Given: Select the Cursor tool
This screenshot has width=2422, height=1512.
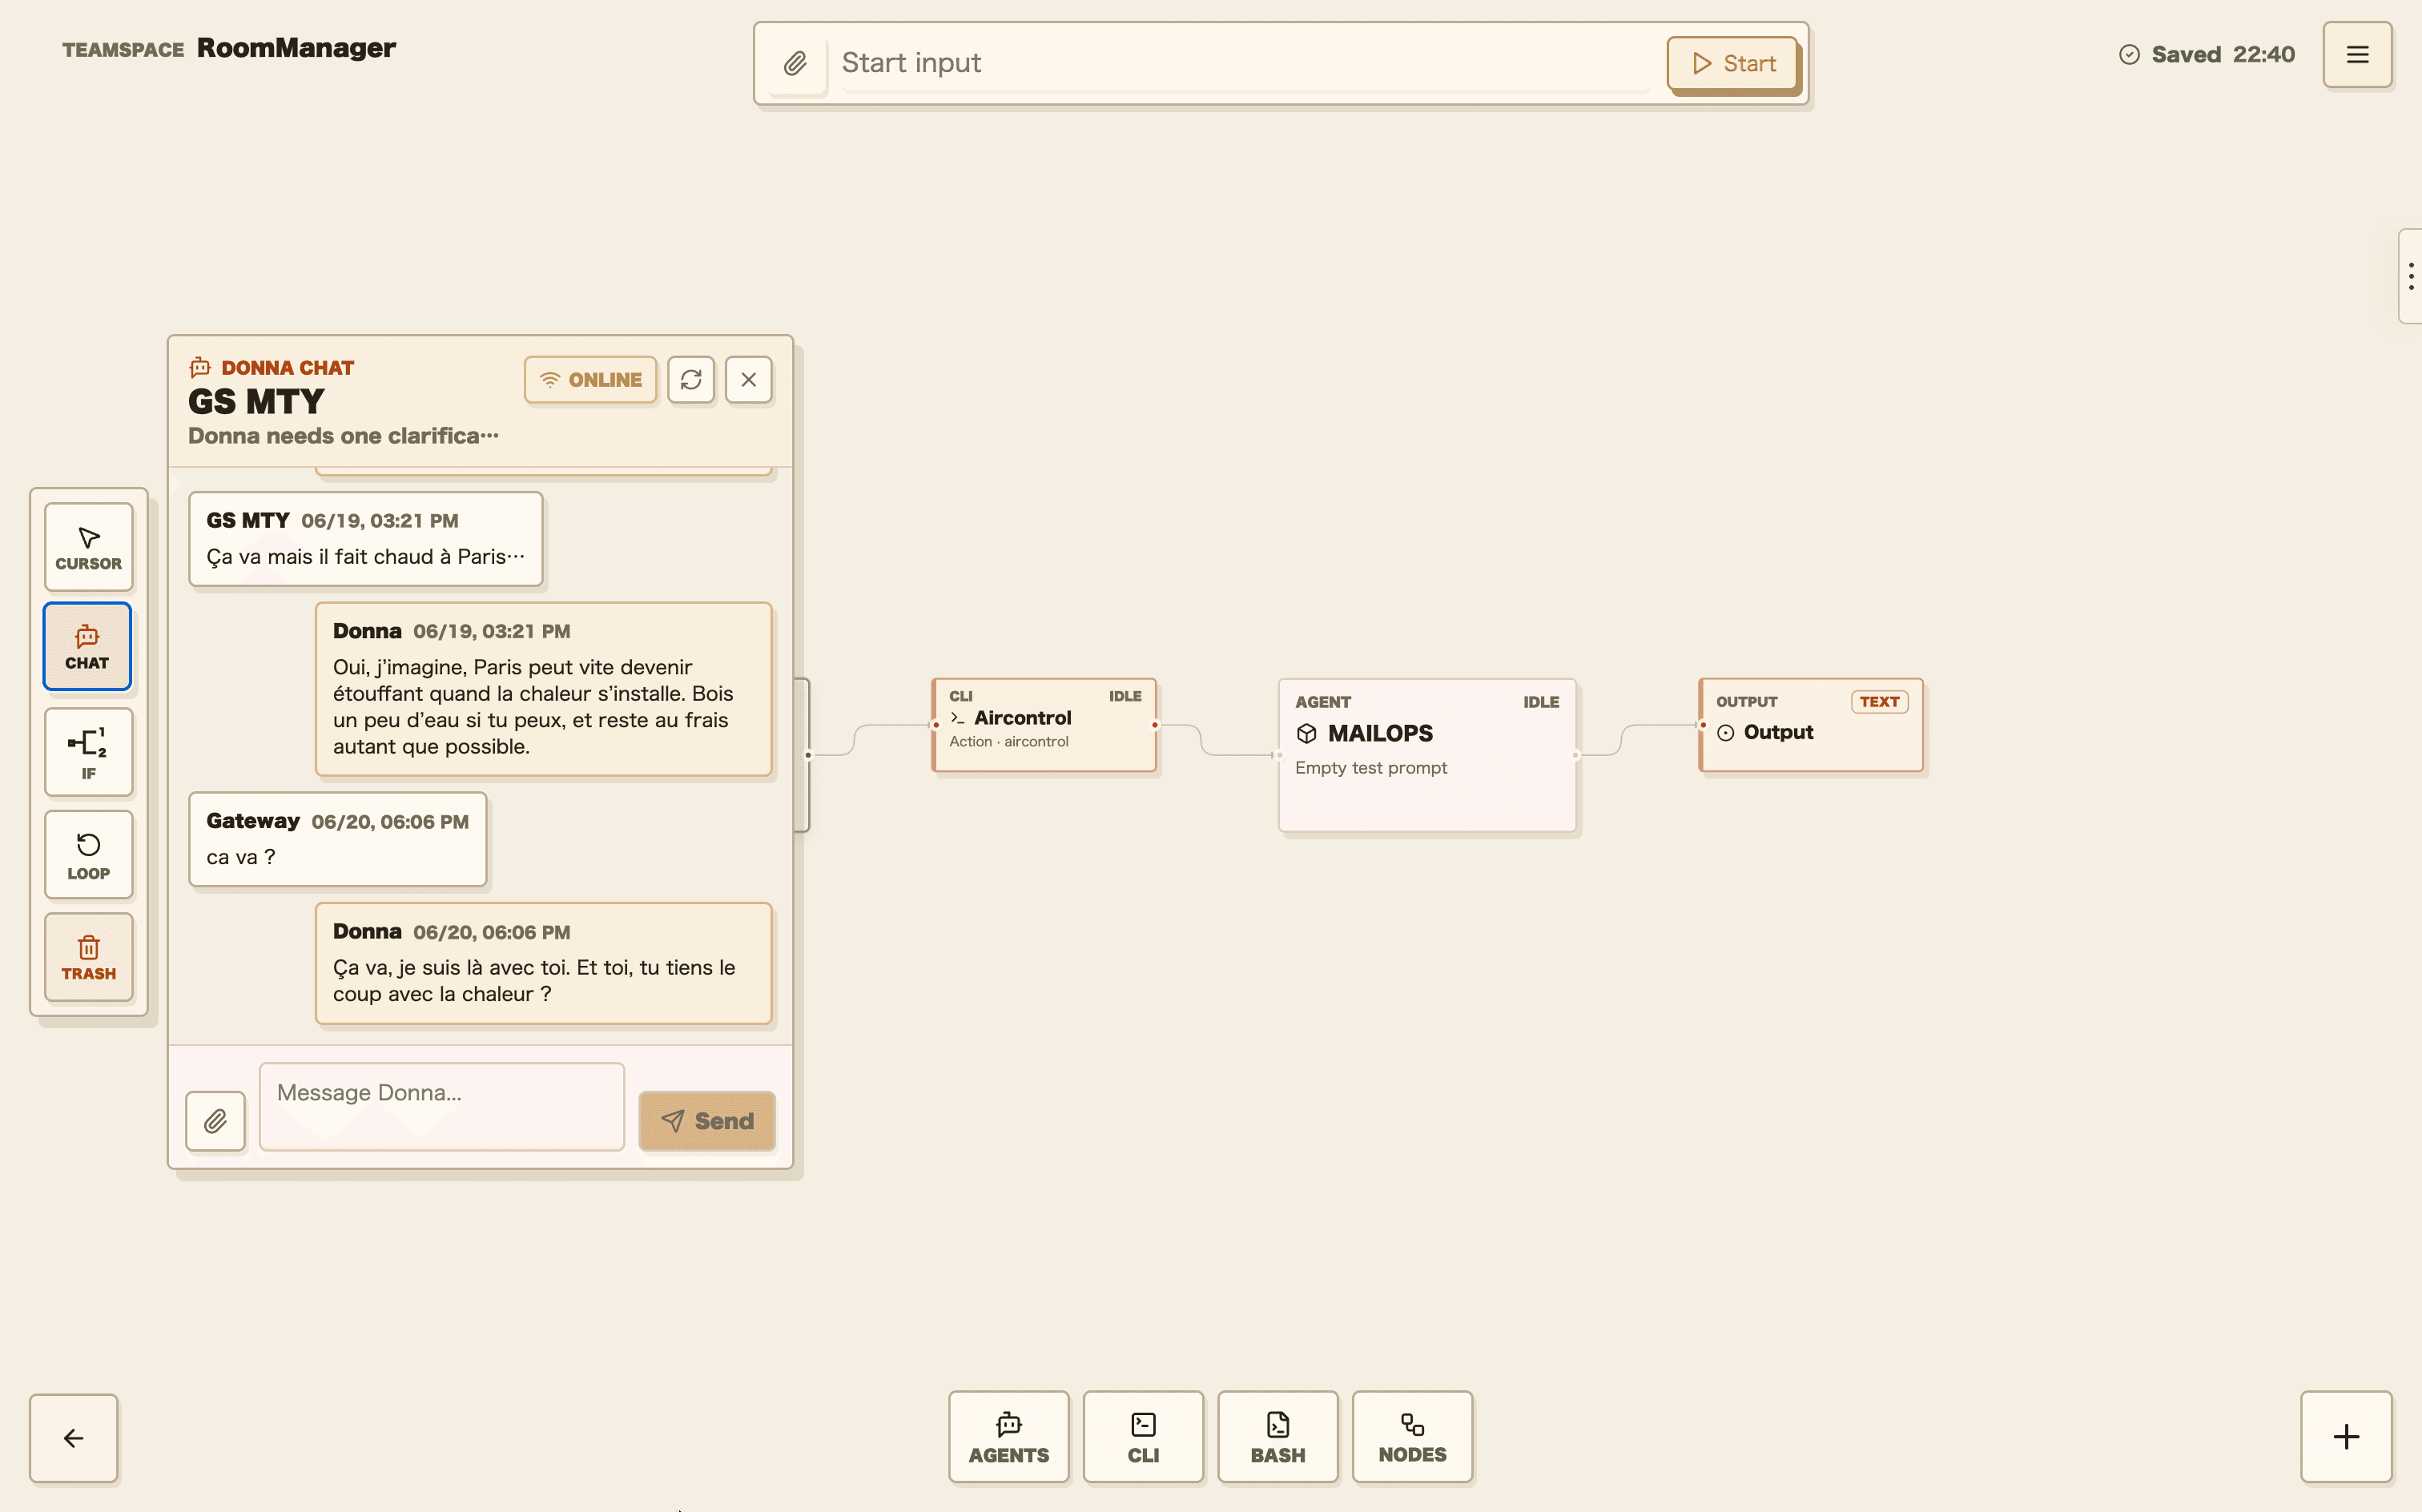Looking at the screenshot, I should tap(88, 547).
